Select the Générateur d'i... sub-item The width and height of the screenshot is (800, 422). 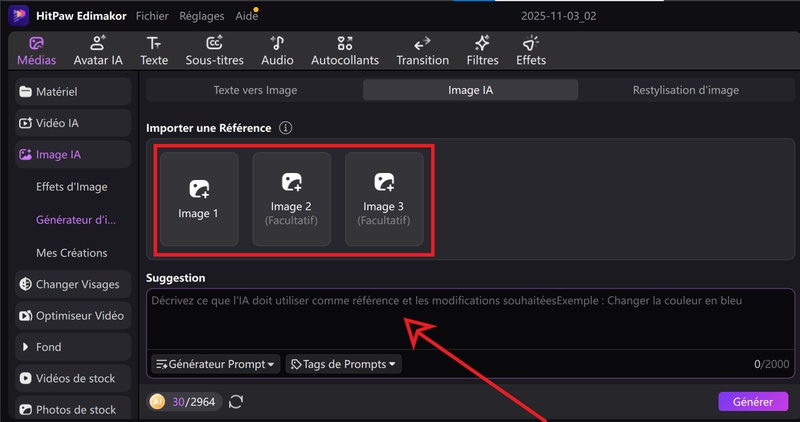point(76,220)
